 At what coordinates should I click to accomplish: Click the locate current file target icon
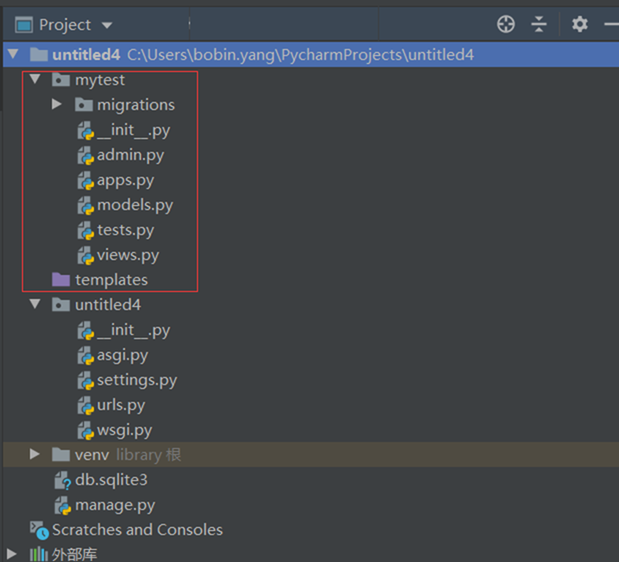pos(506,24)
